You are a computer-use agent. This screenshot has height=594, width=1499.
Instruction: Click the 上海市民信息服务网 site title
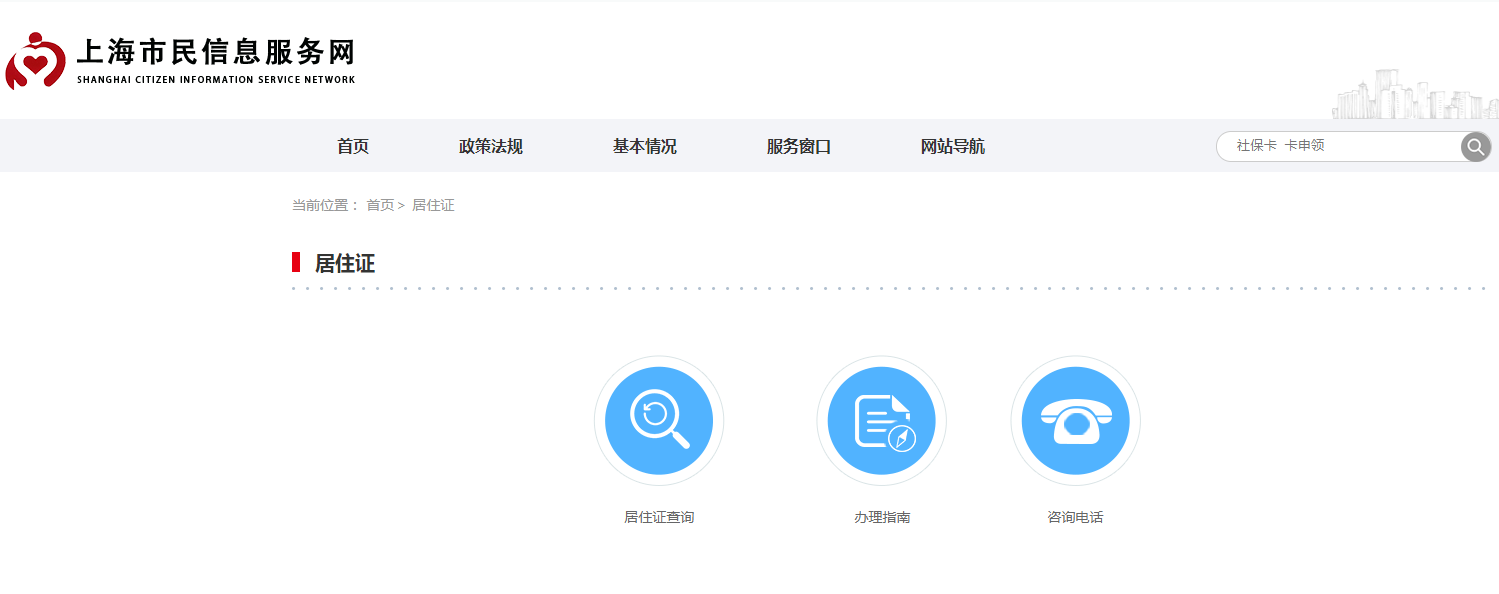point(216,52)
